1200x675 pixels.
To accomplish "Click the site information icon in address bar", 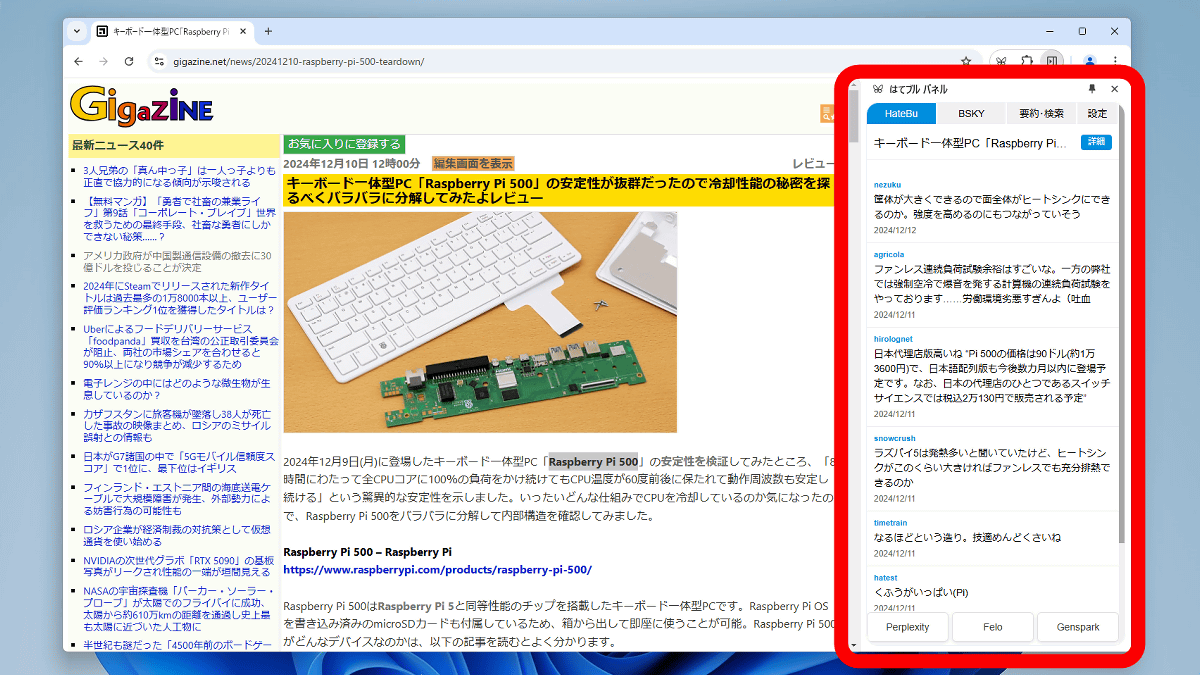I will (158, 61).
